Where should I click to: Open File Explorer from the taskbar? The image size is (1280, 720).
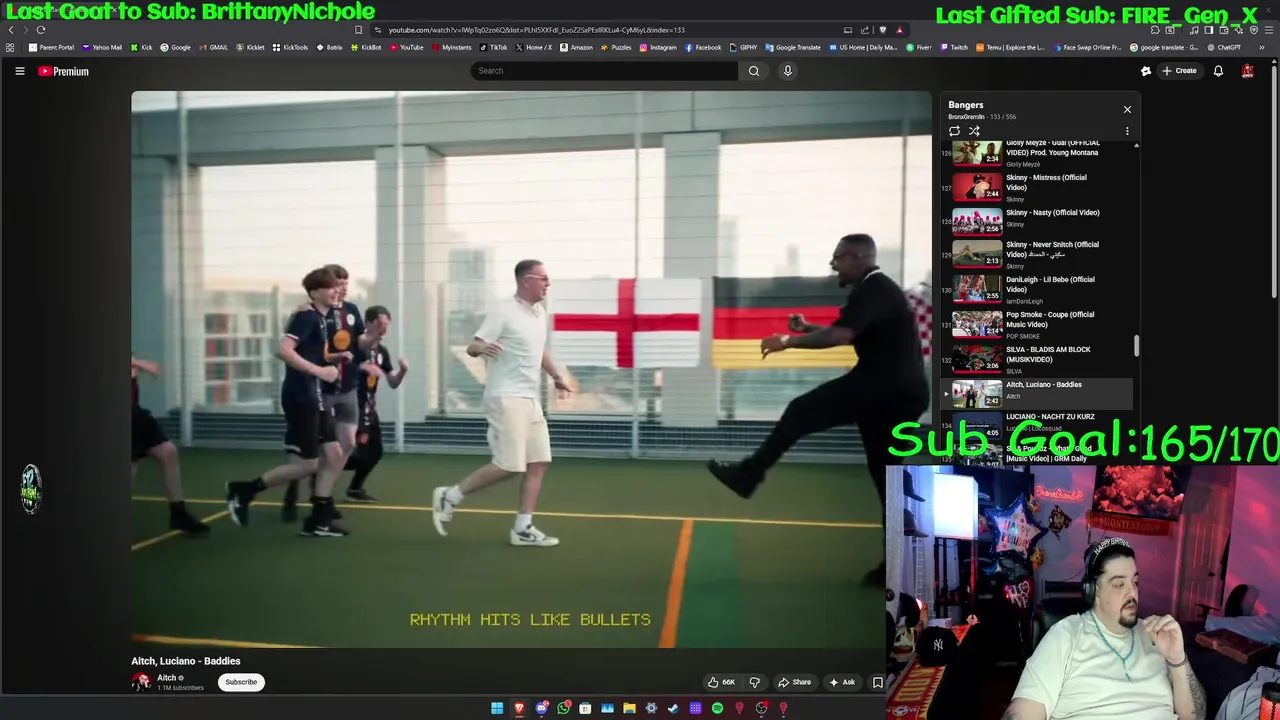click(629, 709)
